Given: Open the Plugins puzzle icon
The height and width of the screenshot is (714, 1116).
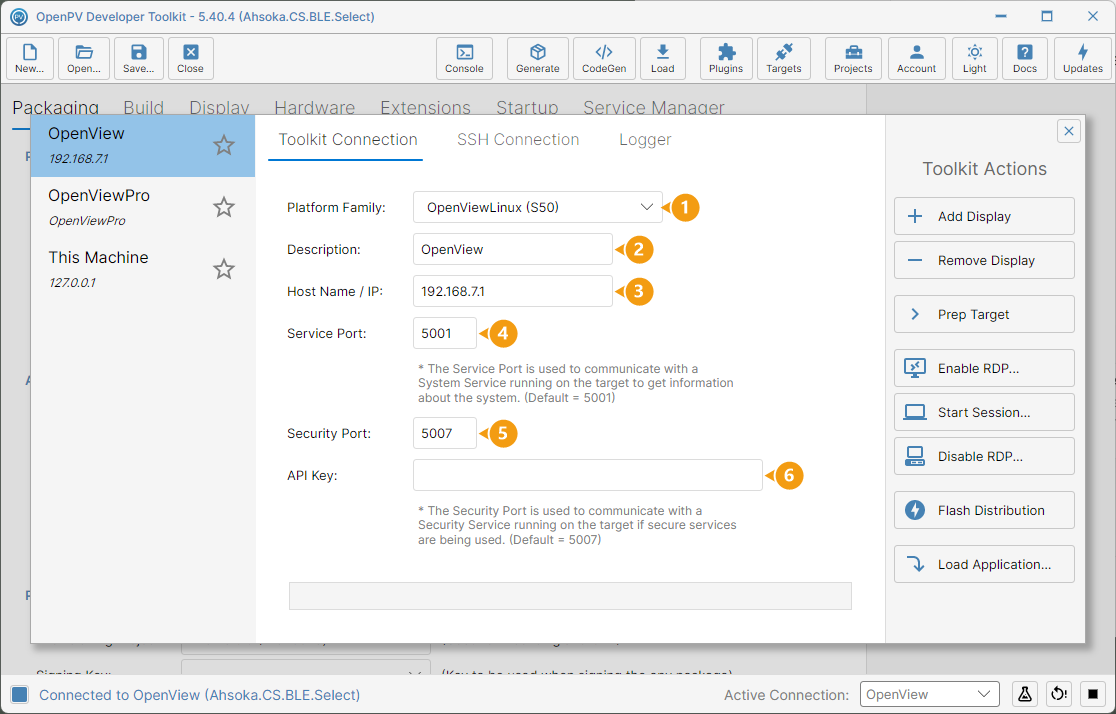Looking at the screenshot, I should [726, 58].
